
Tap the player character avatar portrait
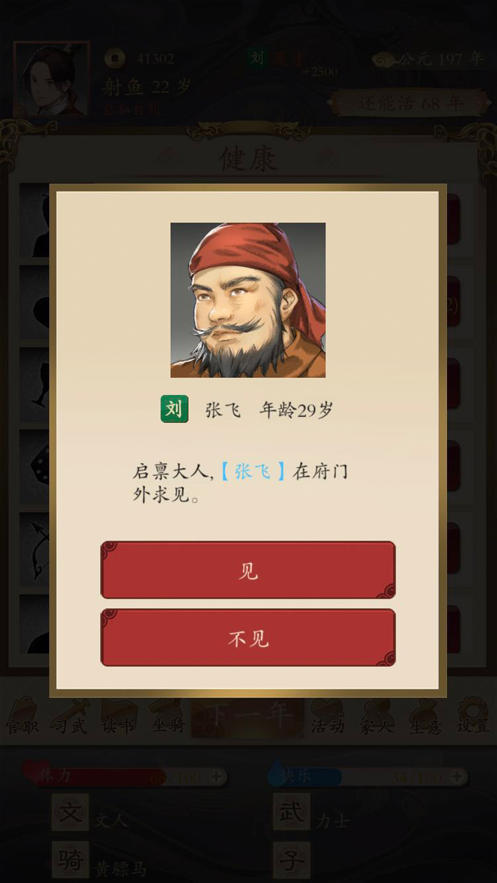point(52,78)
